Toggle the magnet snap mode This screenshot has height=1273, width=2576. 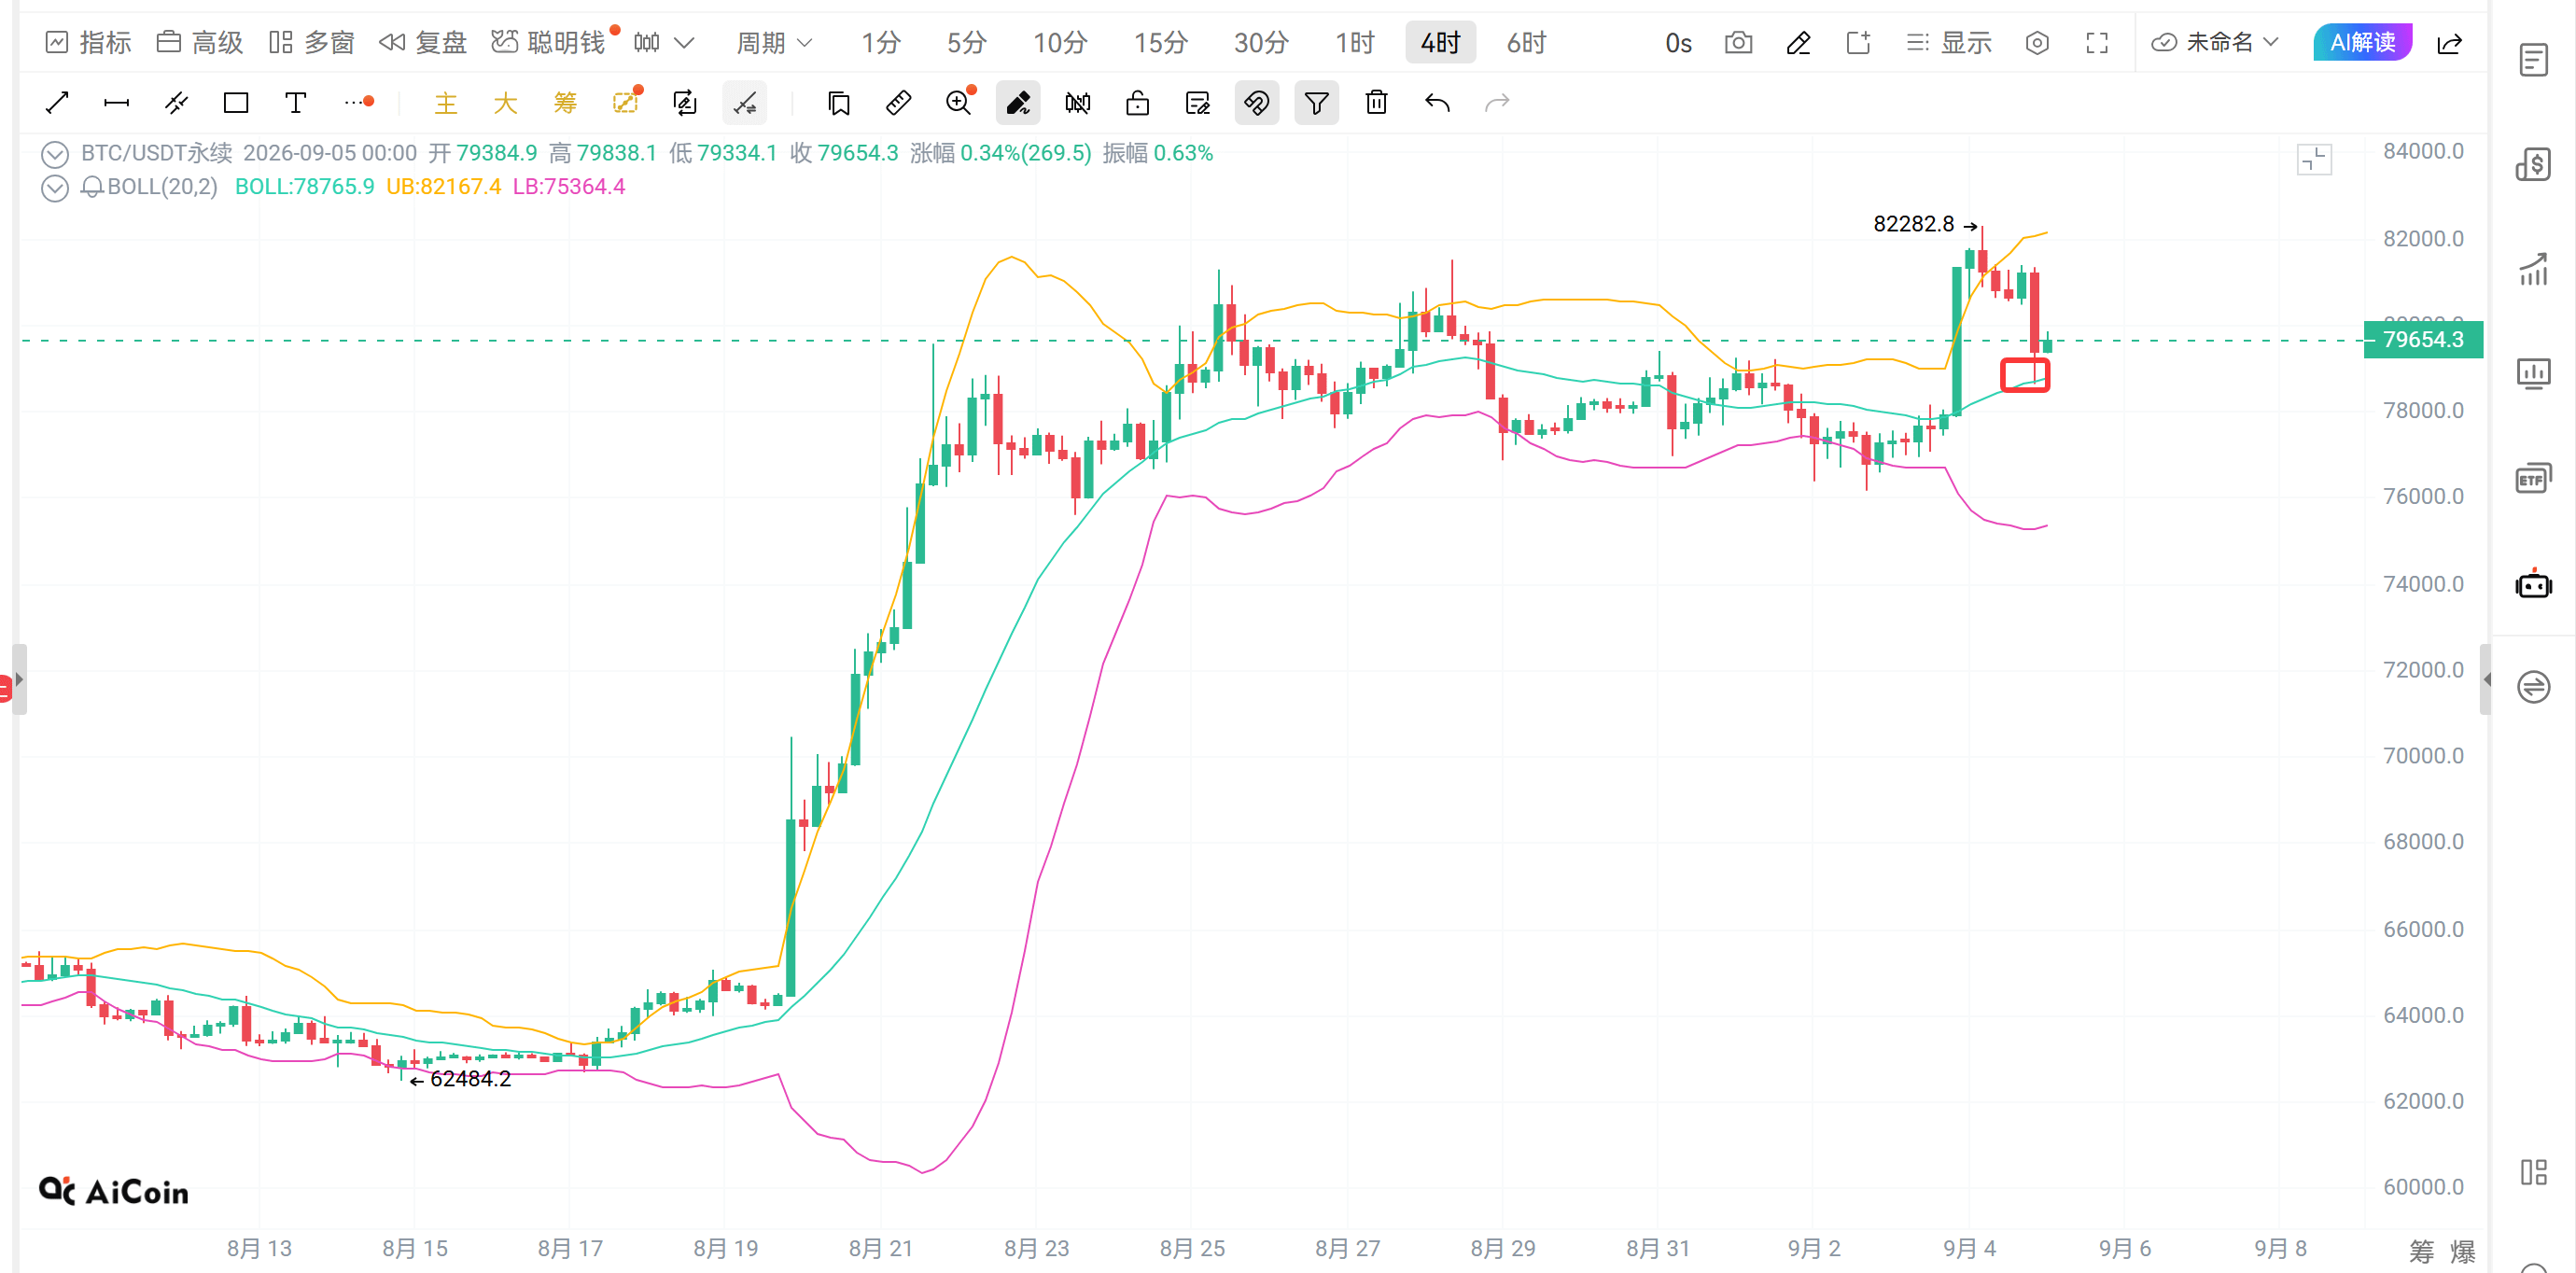tap(1256, 102)
